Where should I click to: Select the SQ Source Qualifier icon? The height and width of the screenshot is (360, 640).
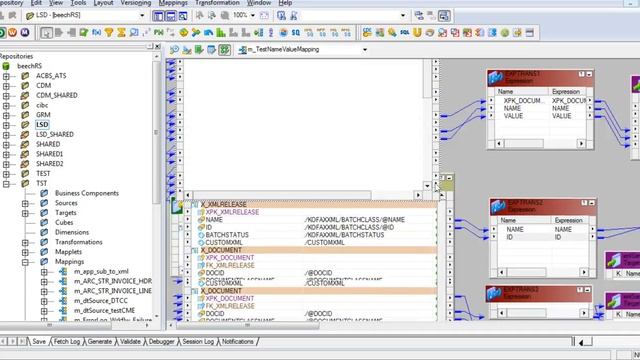[296, 33]
